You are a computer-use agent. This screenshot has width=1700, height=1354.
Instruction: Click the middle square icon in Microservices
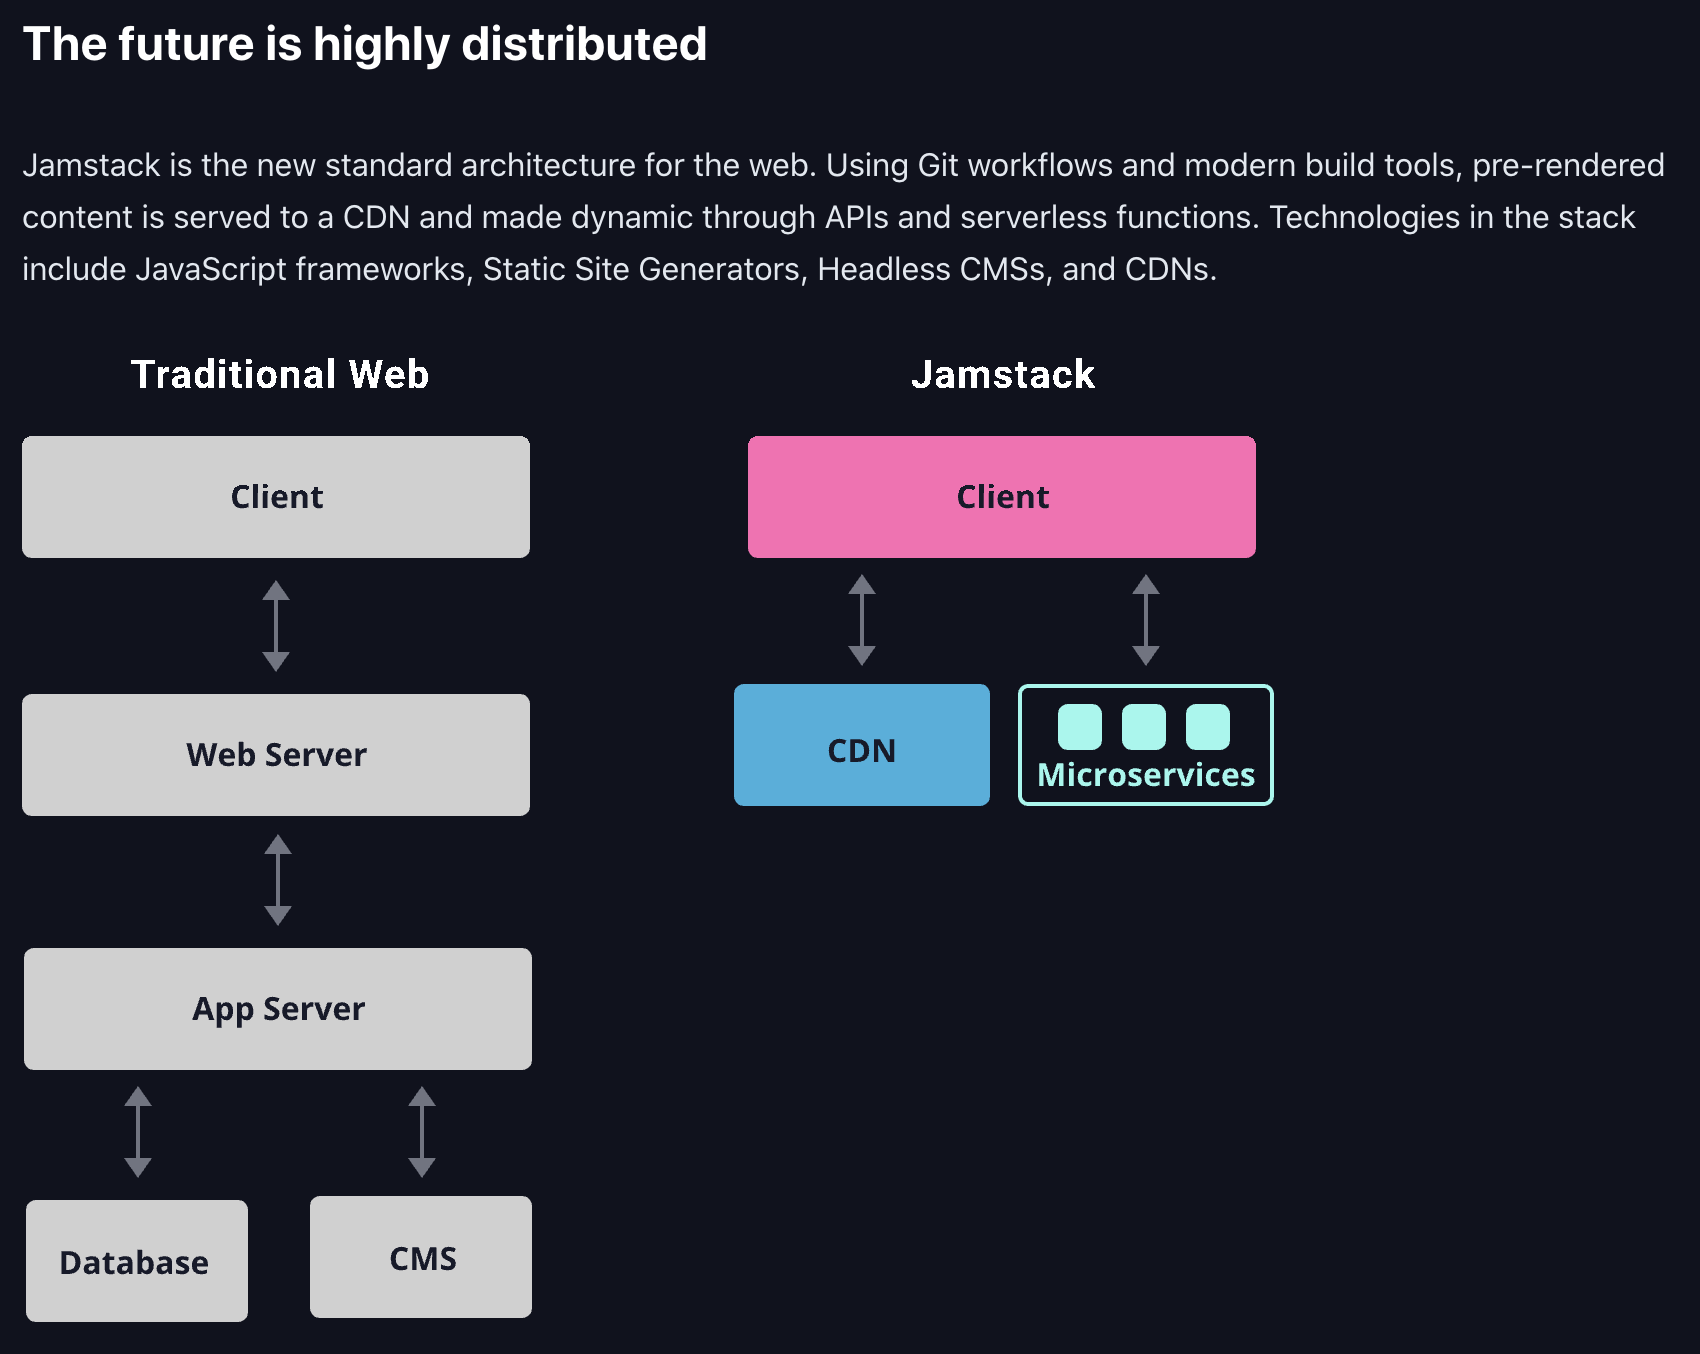click(x=1144, y=727)
